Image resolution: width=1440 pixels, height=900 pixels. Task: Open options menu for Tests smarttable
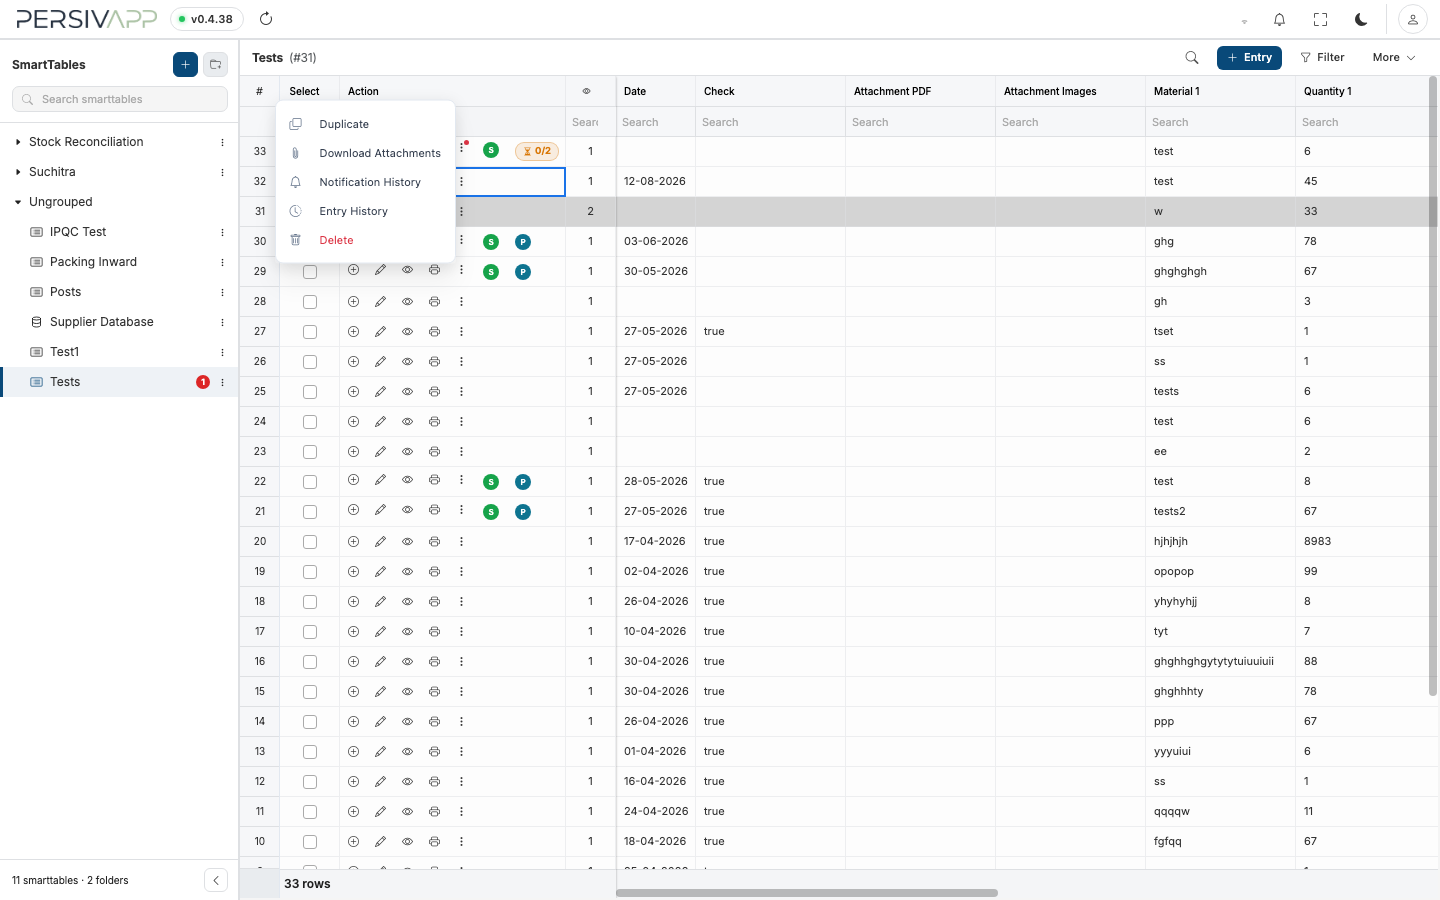point(222,382)
